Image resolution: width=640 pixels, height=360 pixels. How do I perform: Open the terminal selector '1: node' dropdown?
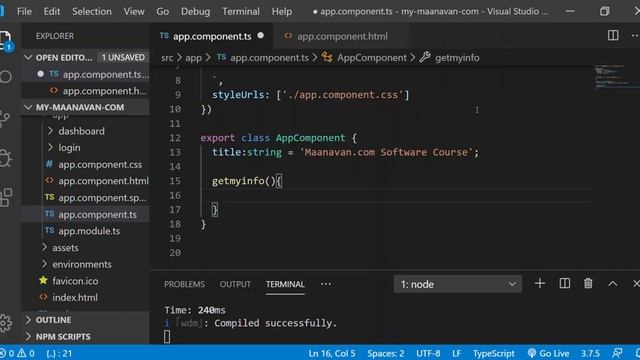[458, 284]
